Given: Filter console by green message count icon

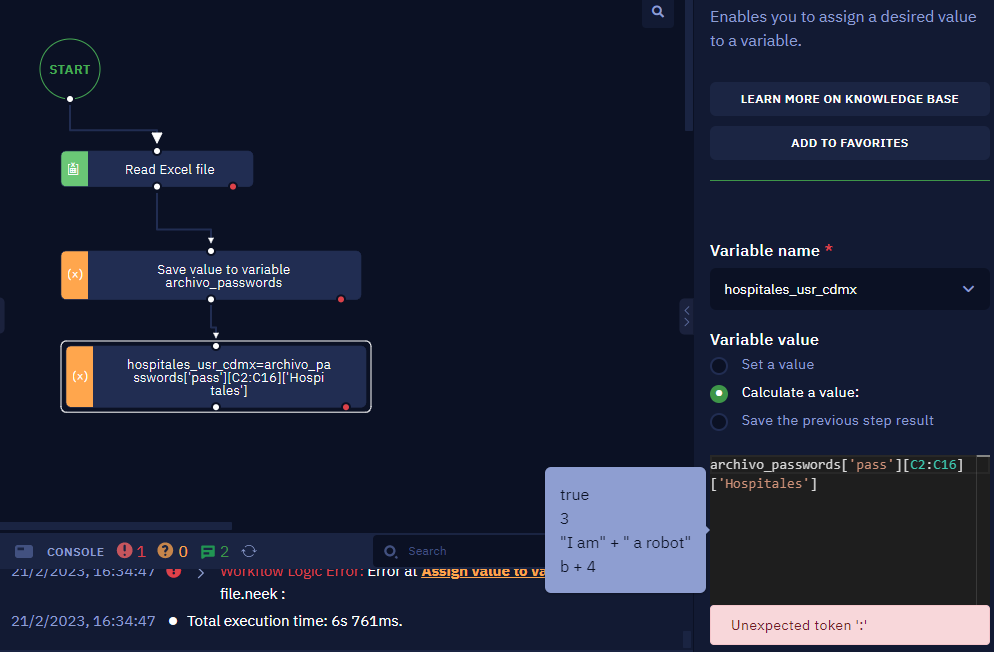Looking at the screenshot, I should pyautogui.click(x=208, y=551).
